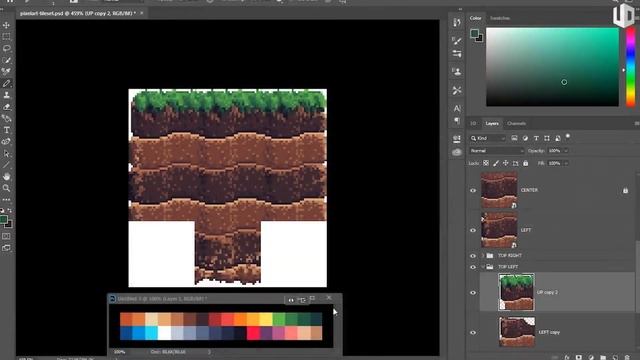Open collapsed Paragraph panel icon

[x=457, y=121]
